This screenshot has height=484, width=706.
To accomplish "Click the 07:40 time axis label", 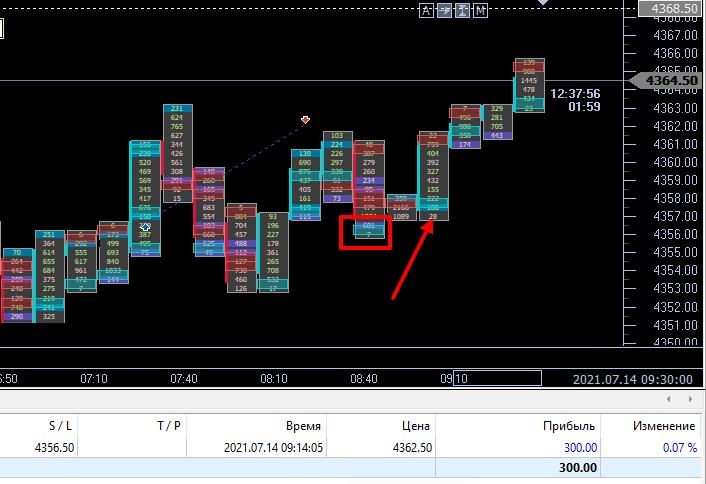I will click(x=184, y=379).
